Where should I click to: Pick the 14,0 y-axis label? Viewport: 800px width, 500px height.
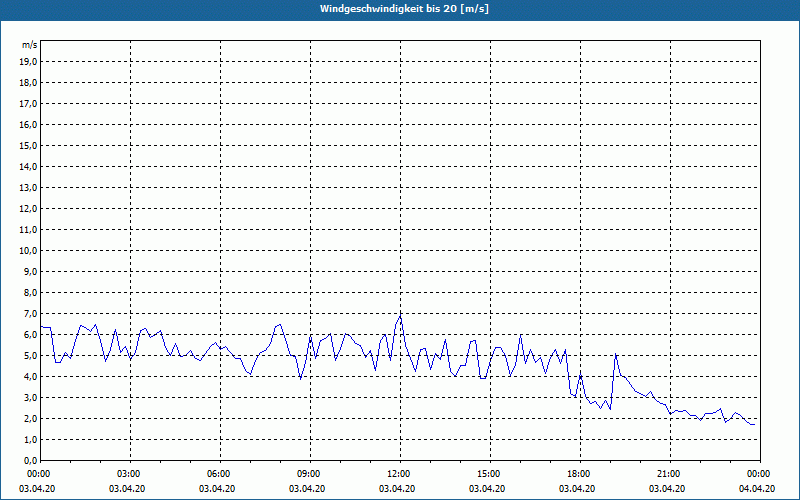(29, 166)
